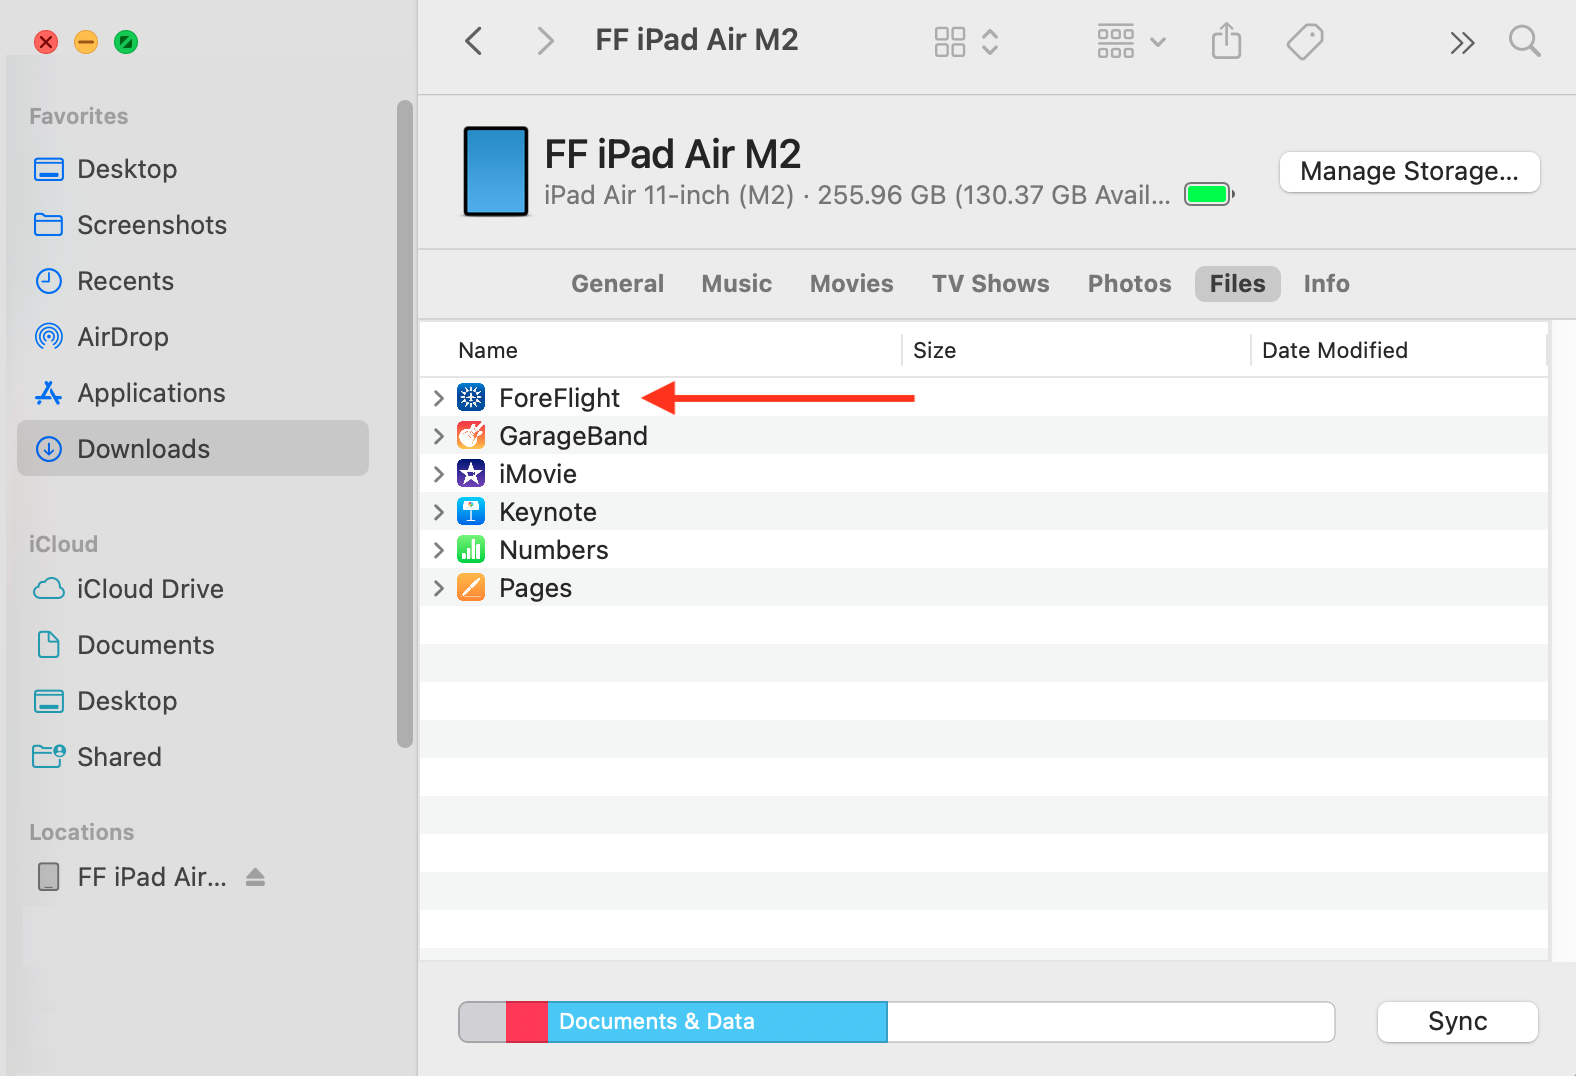Select the GarageBand name text
1576x1076 pixels.
(573, 436)
